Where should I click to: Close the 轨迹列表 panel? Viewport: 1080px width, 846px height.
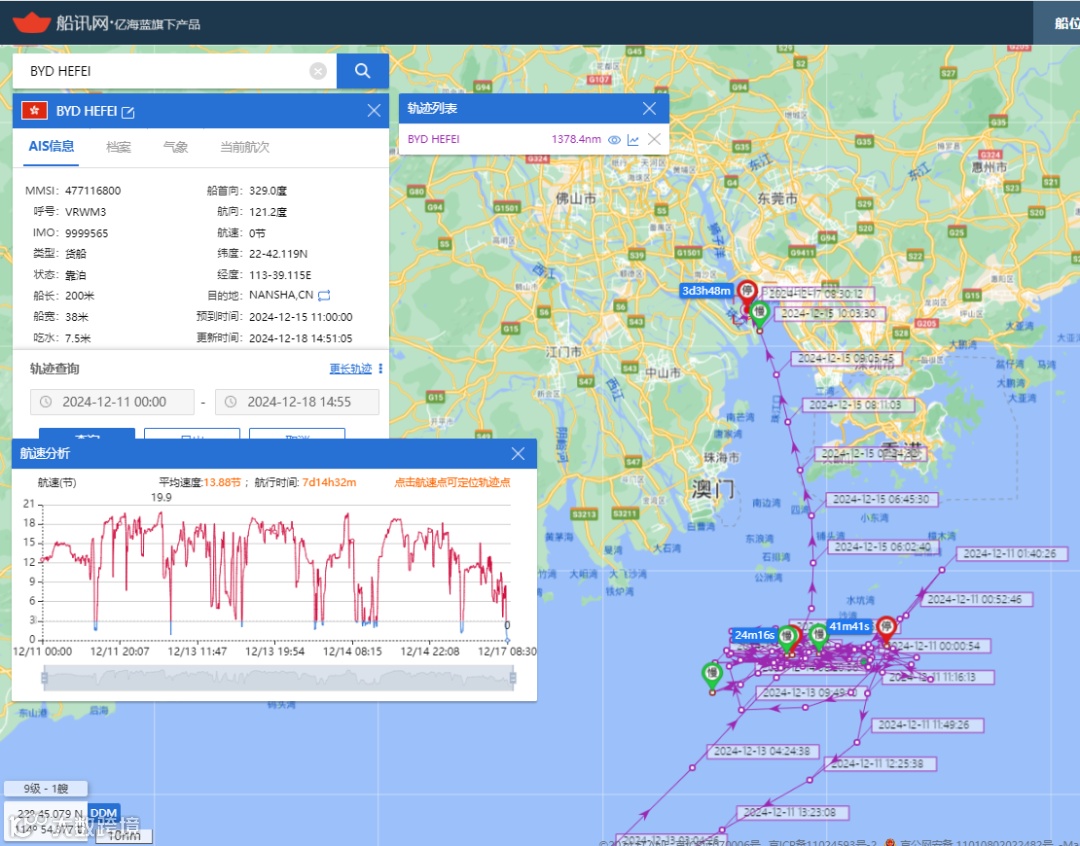point(649,108)
